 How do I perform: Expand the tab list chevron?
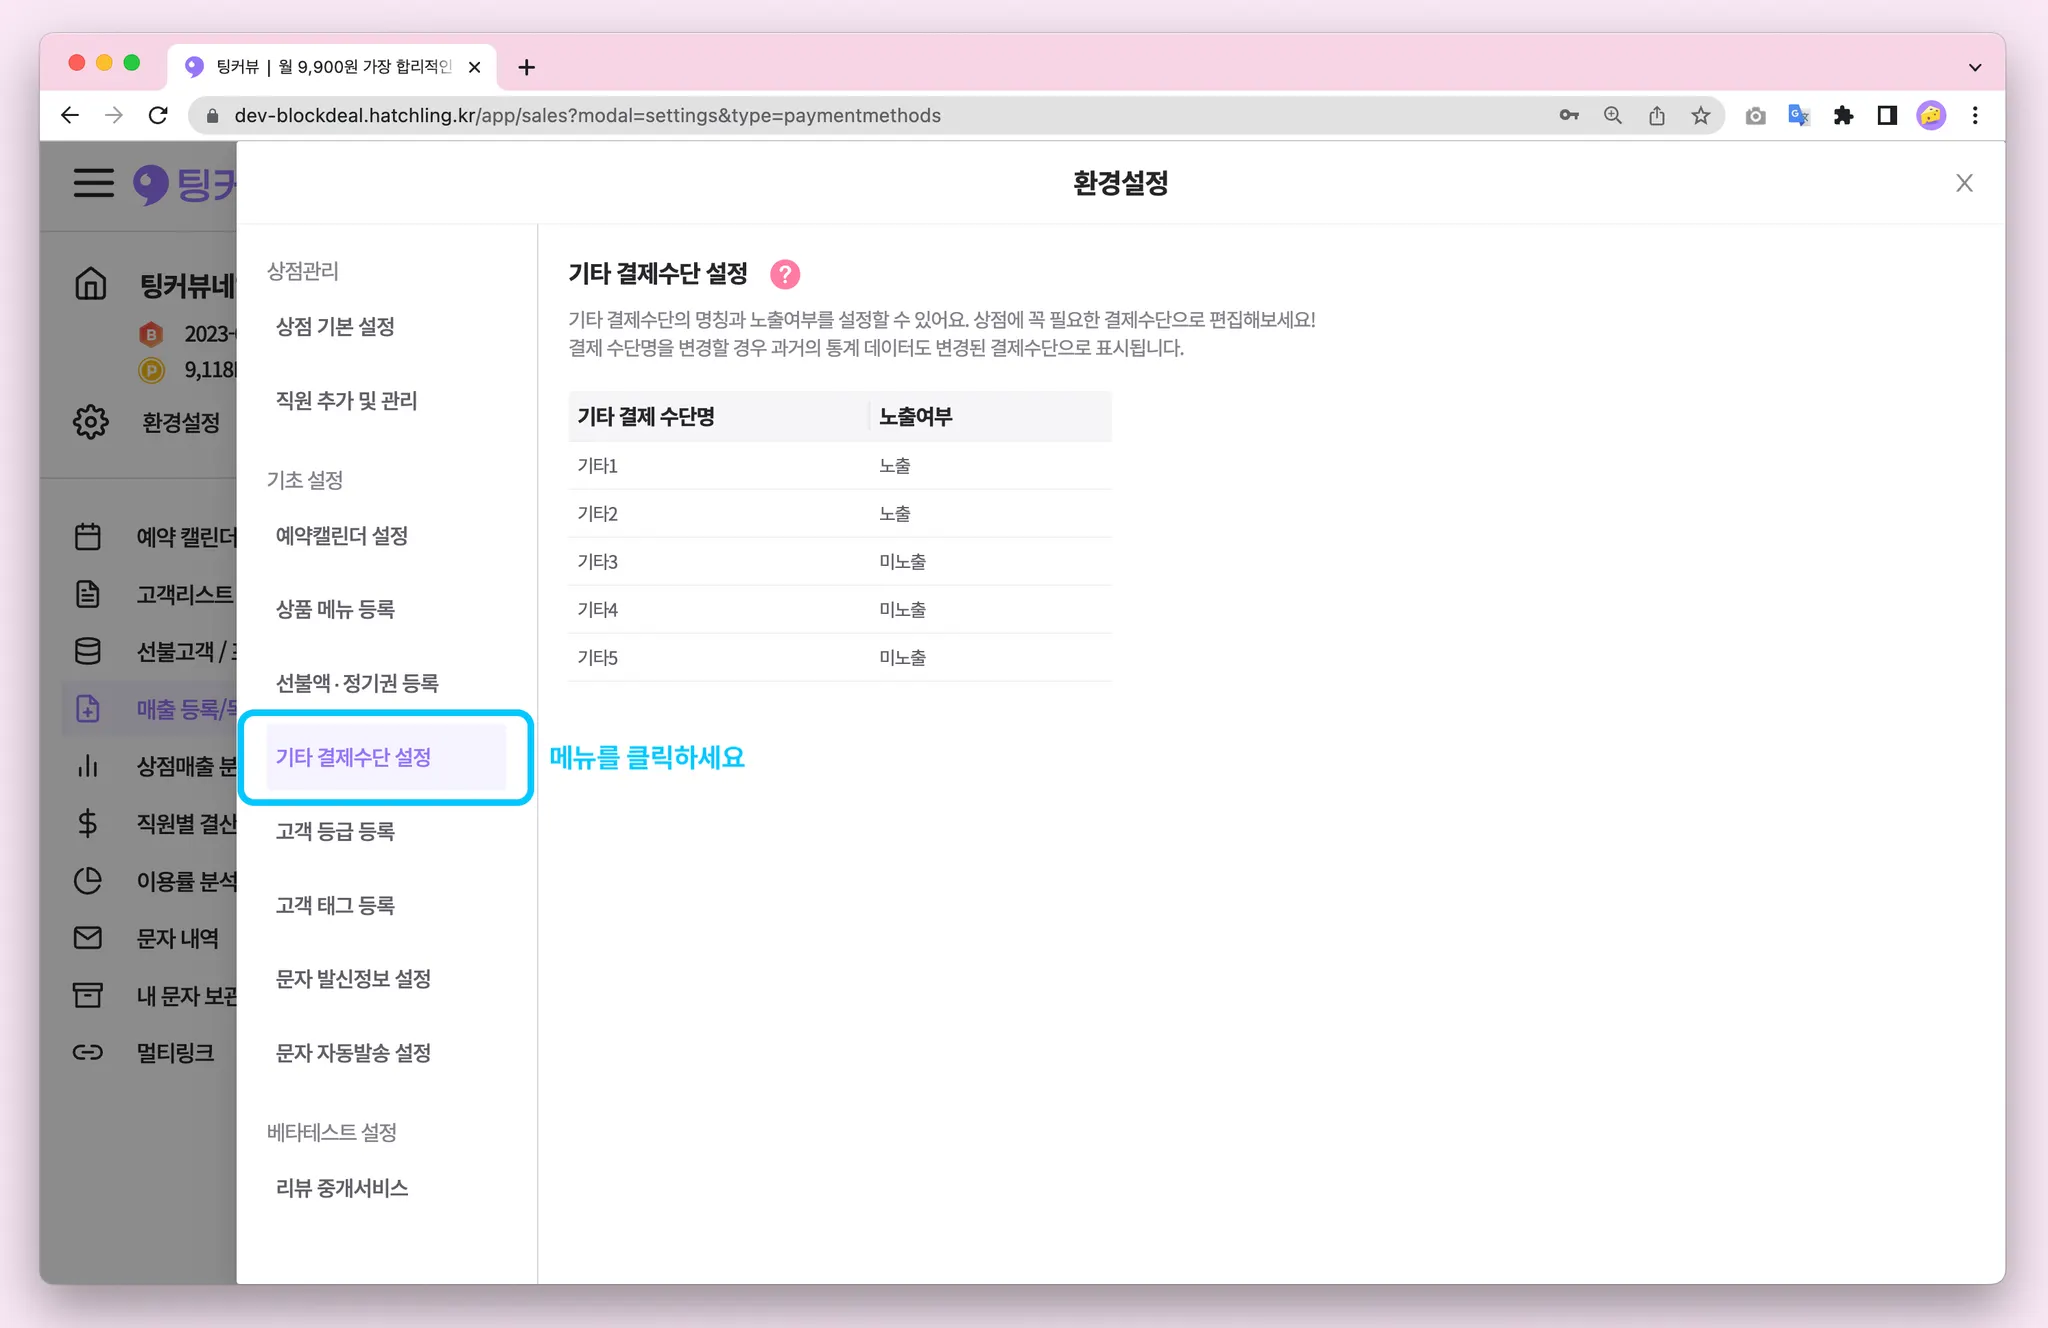point(1974,67)
